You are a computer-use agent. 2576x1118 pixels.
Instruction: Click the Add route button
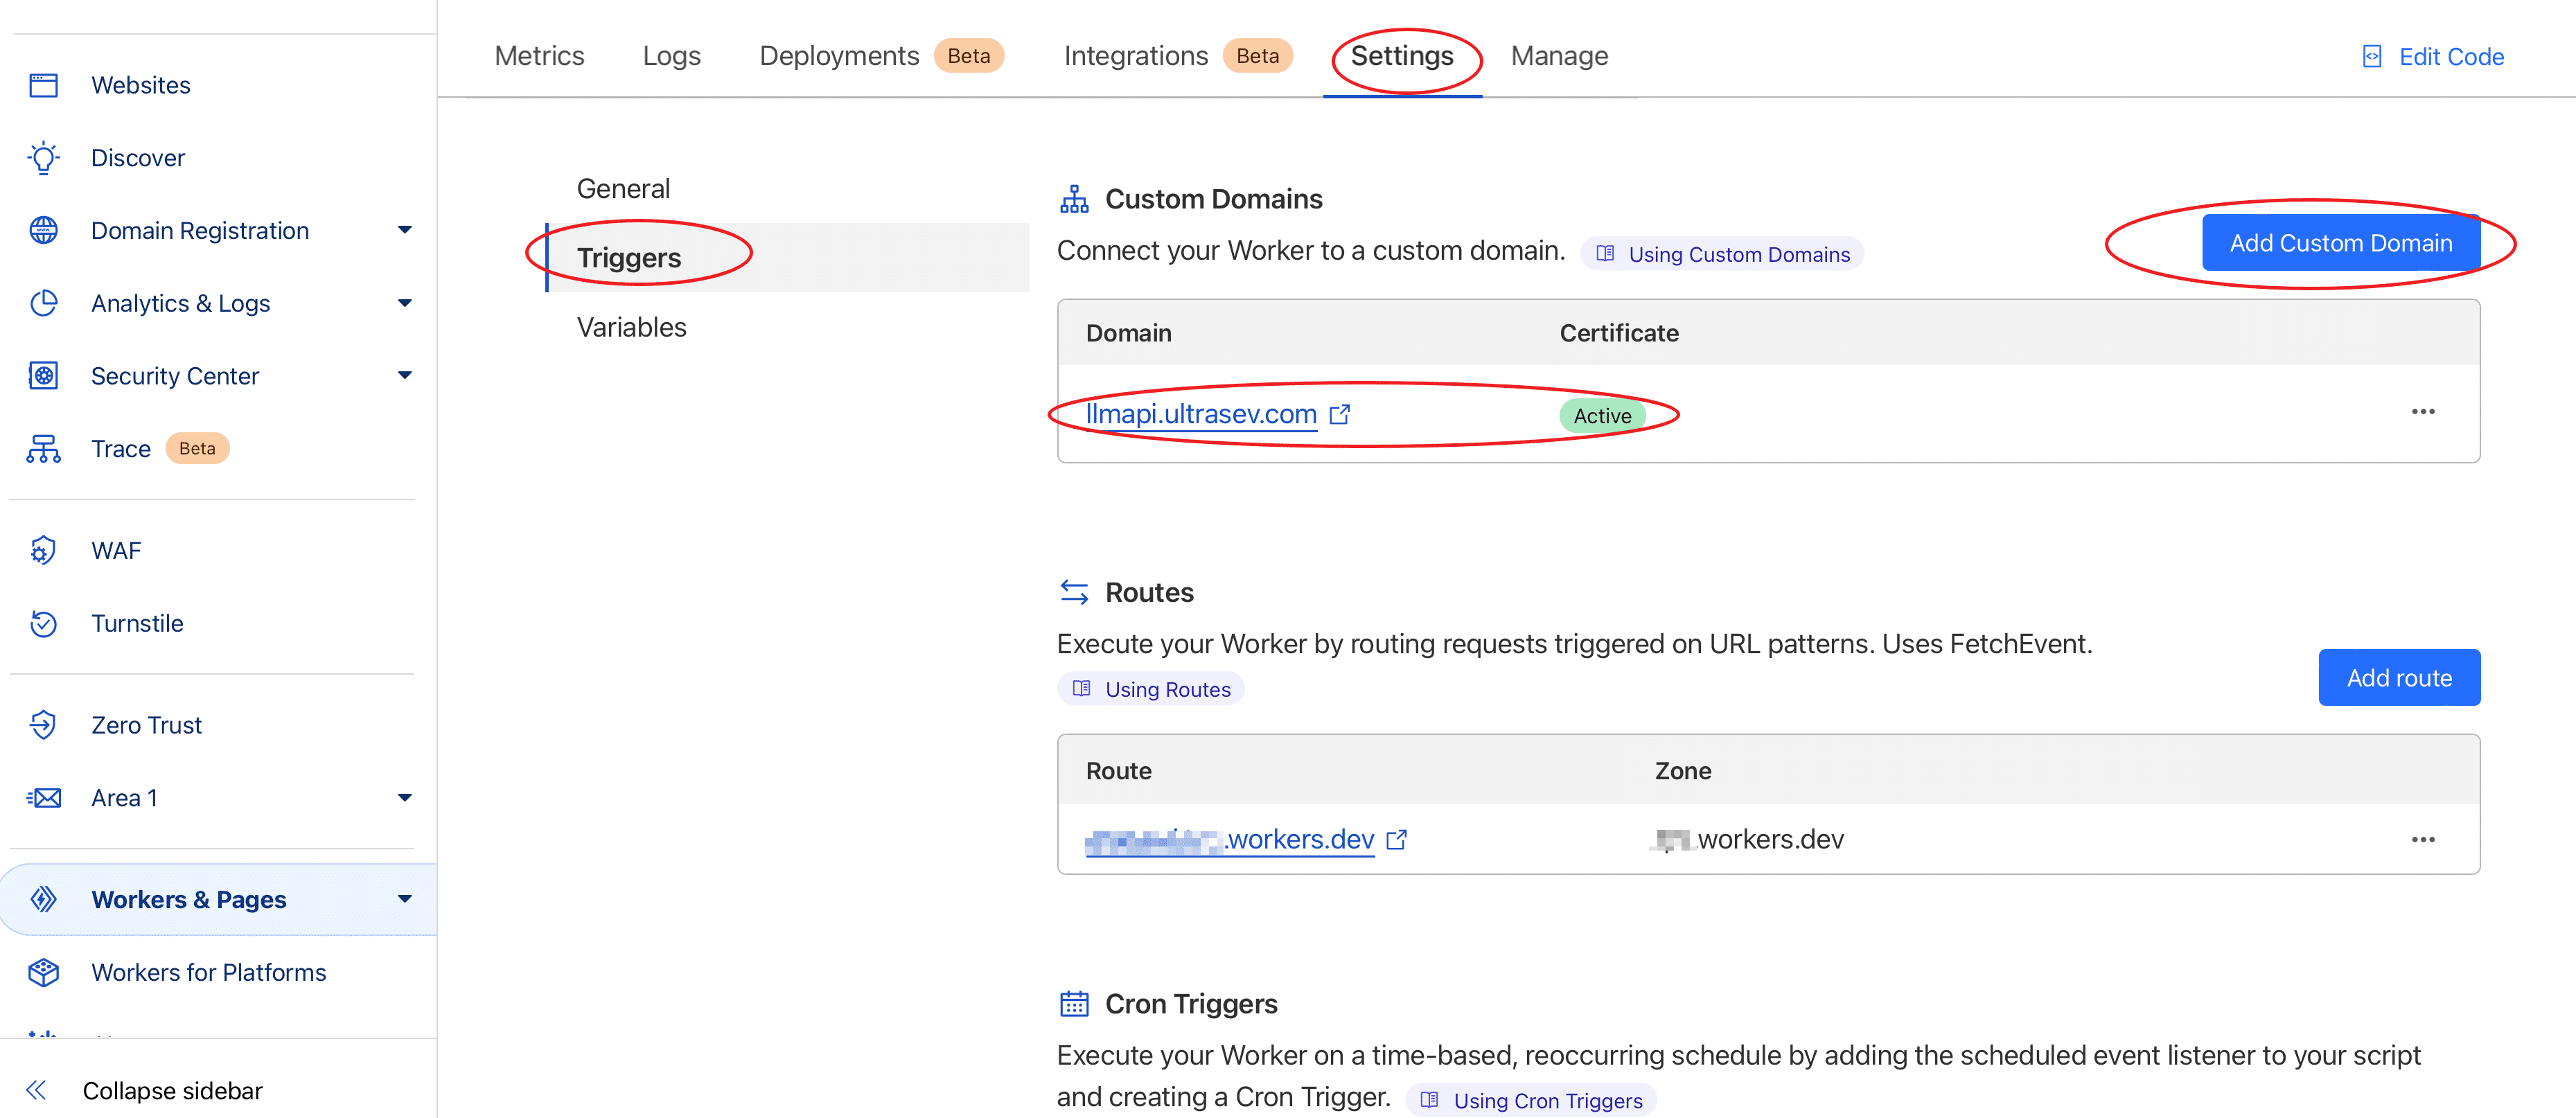(2398, 678)
